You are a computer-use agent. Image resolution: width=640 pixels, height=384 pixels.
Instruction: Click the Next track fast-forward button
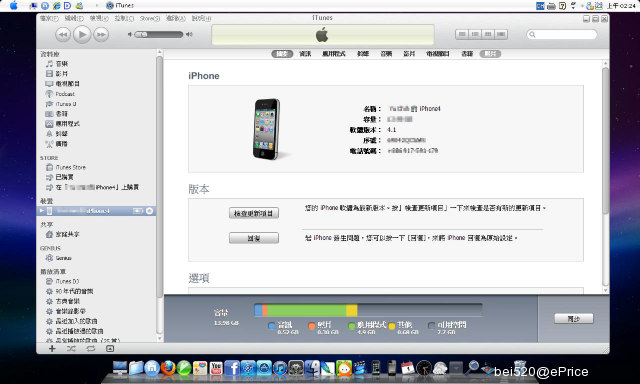pyautogui.click(x=101, y=35)
